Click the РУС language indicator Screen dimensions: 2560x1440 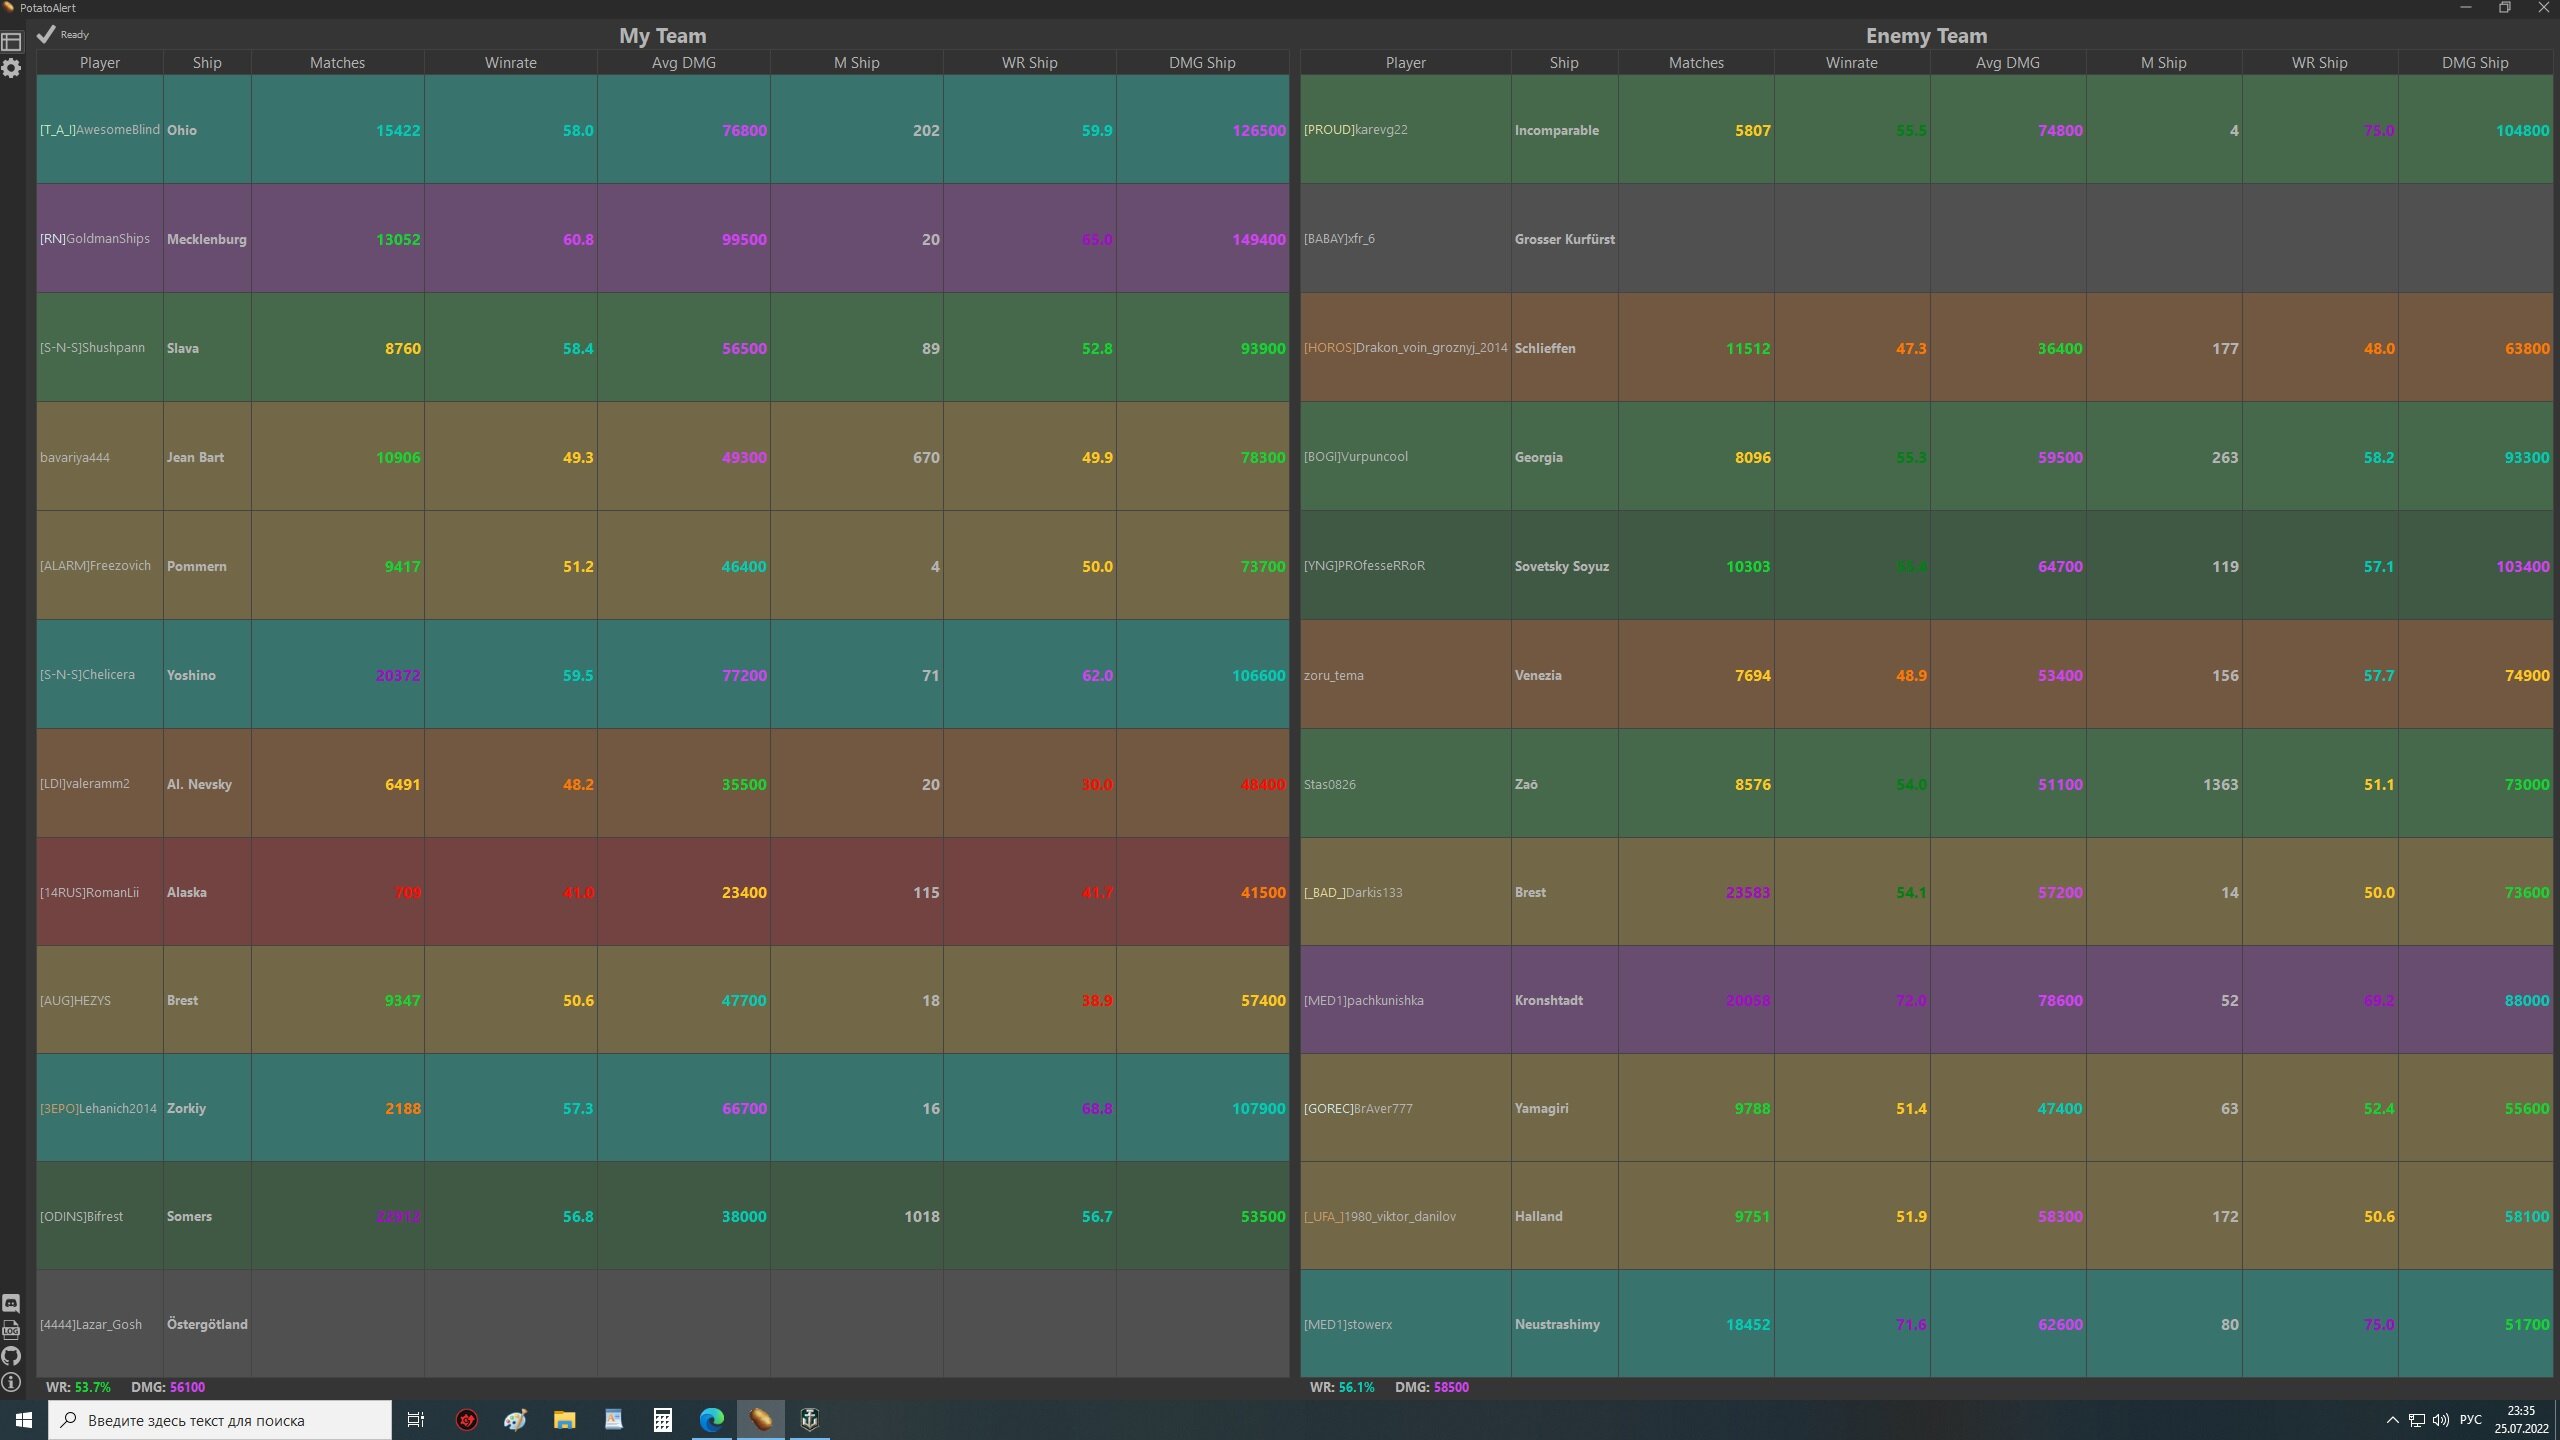(2470, 1420)
